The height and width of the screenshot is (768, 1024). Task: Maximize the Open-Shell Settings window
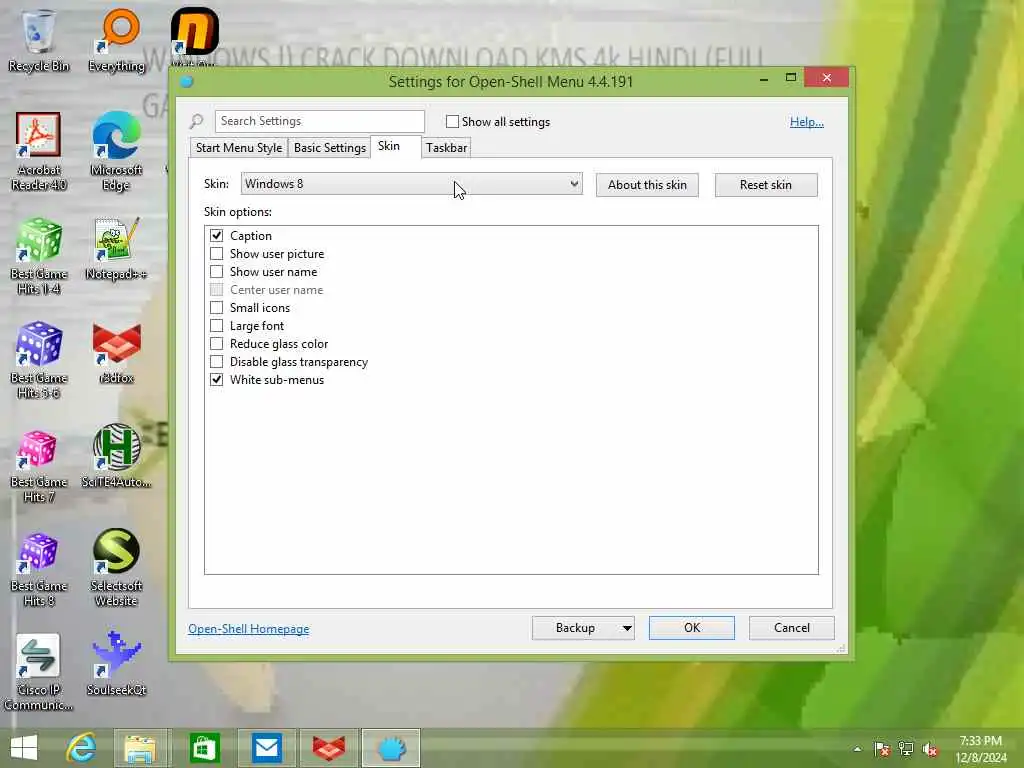pos(791,78)
